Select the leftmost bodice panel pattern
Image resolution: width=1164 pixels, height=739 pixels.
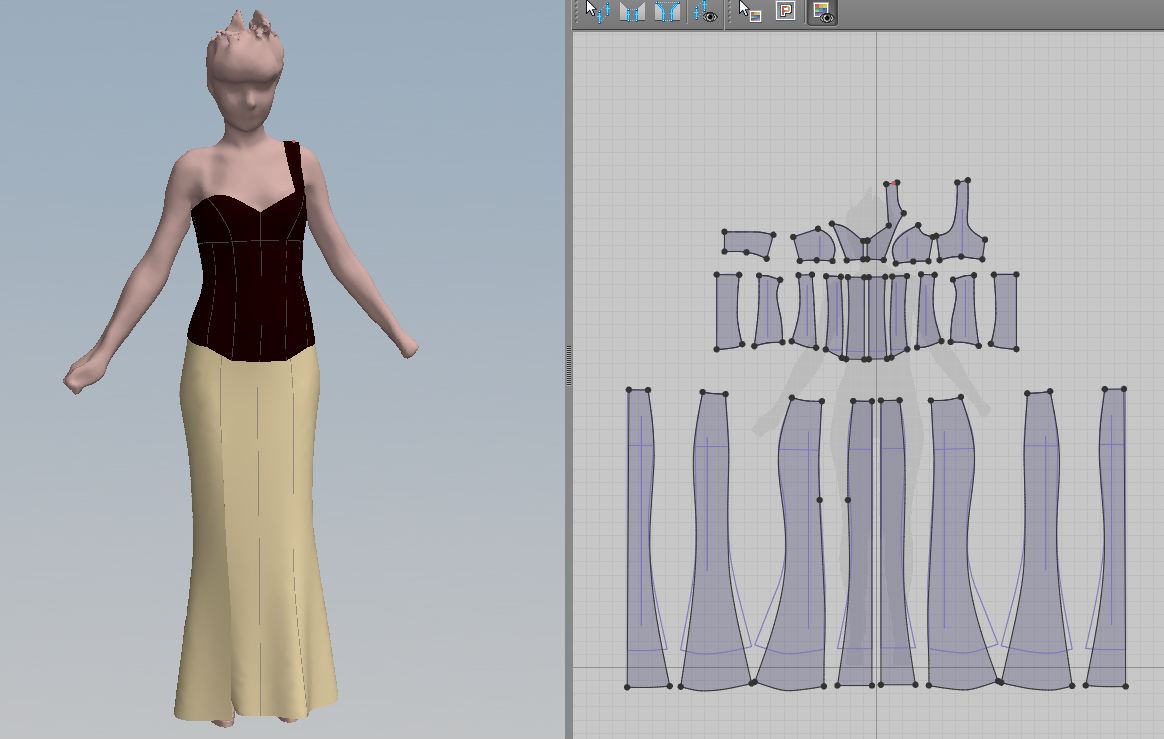[x=727, y=310]
